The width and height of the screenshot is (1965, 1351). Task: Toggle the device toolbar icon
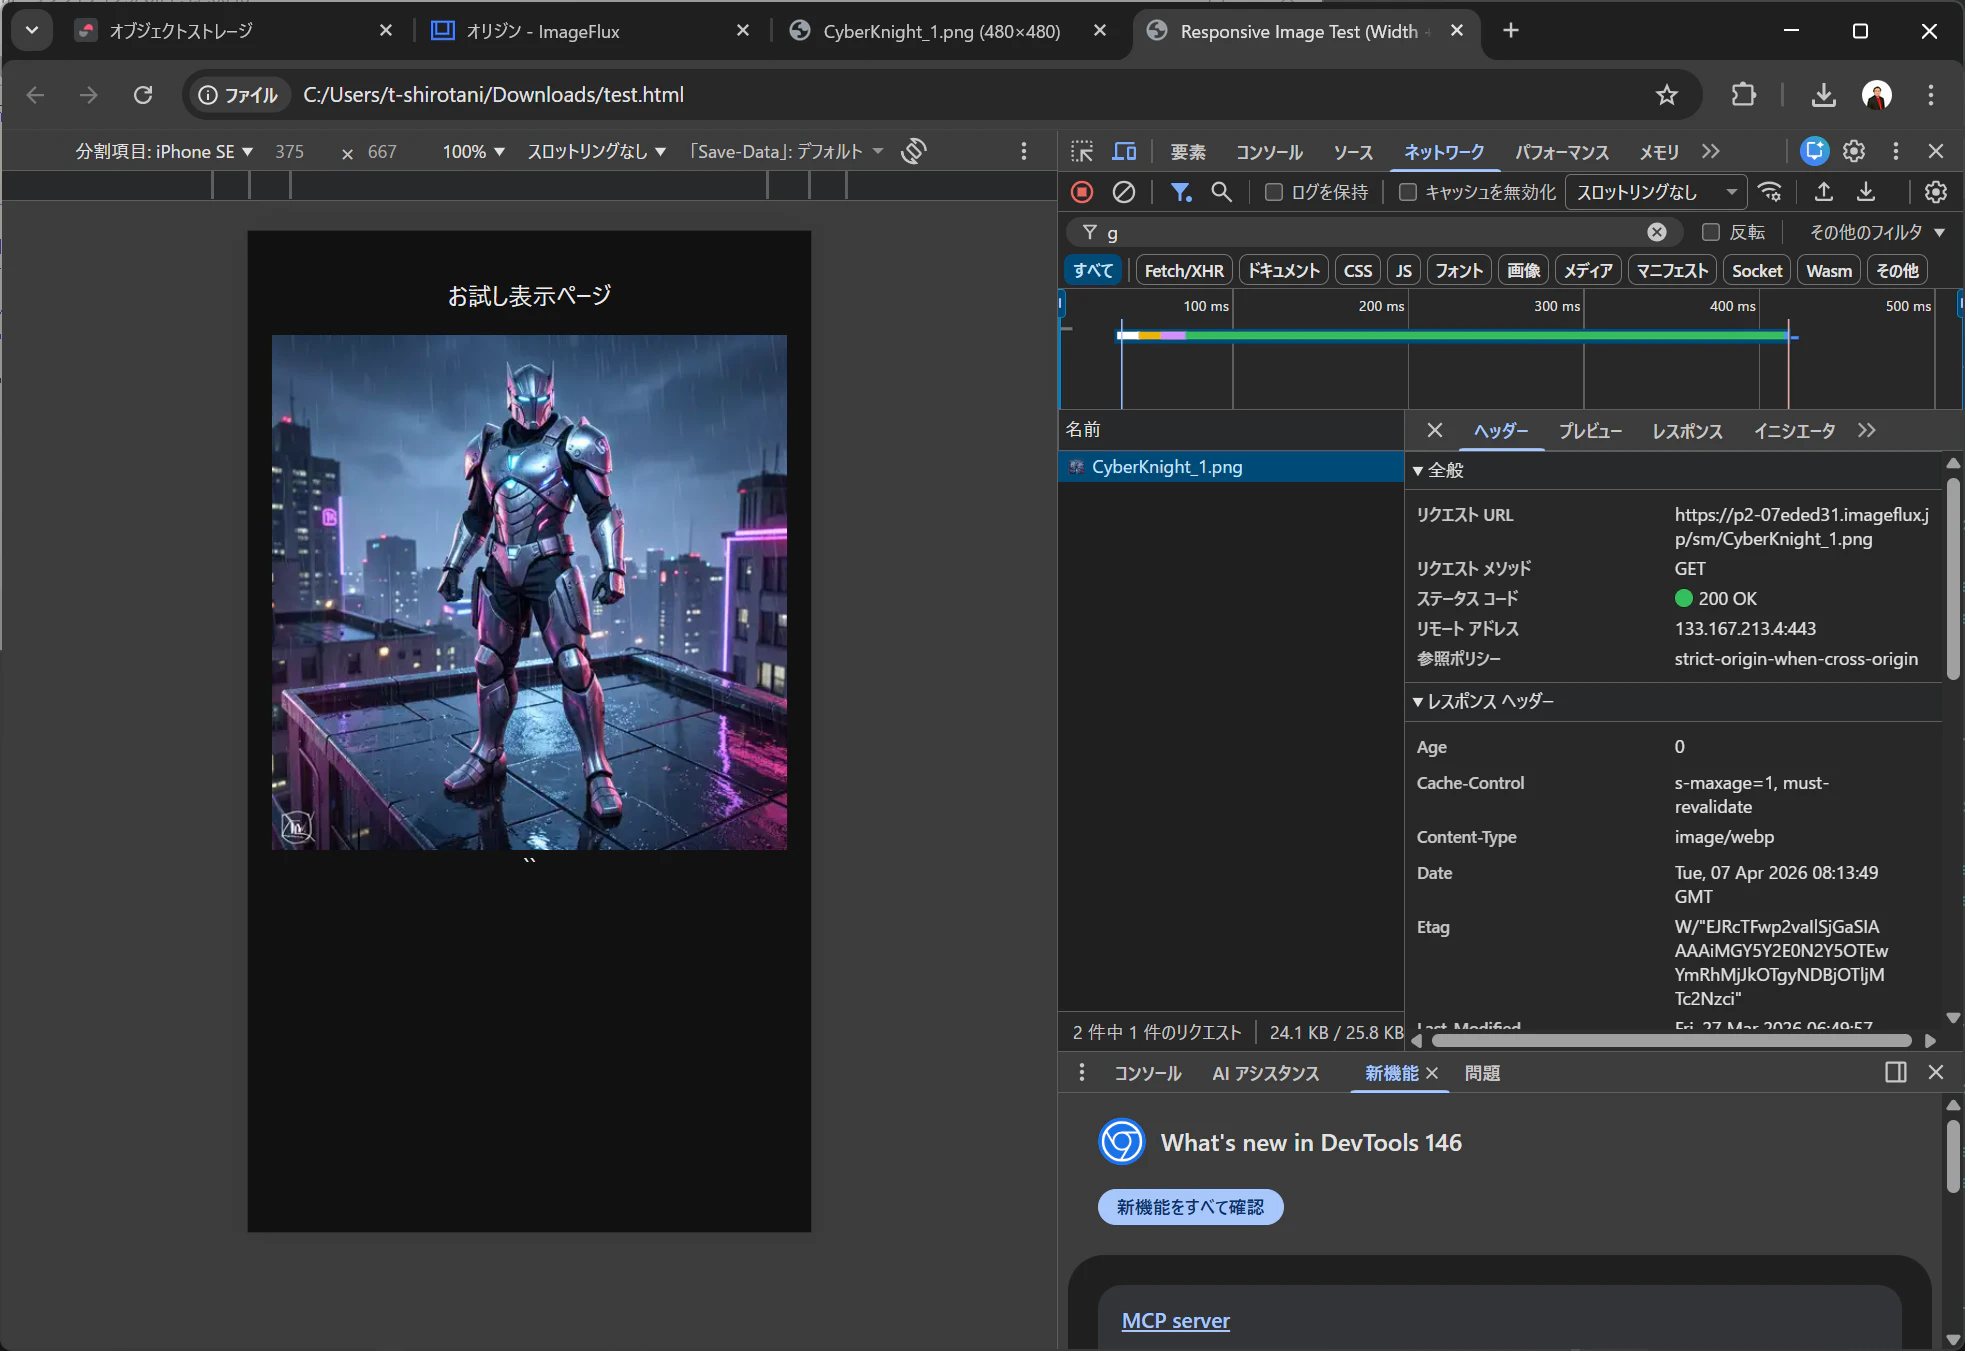1124,151
